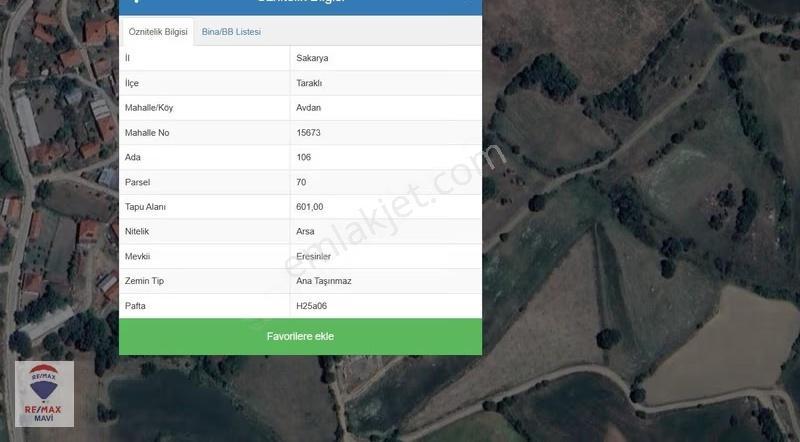Select the Tapu Alanı field label

tap(145, 207)
